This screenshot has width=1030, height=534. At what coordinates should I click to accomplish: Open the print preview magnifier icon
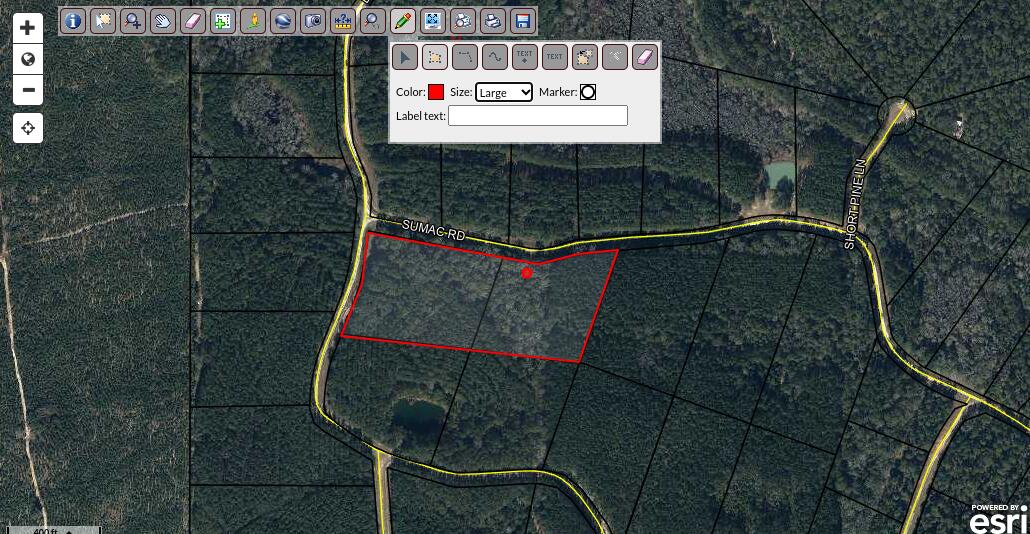point(463,21)
